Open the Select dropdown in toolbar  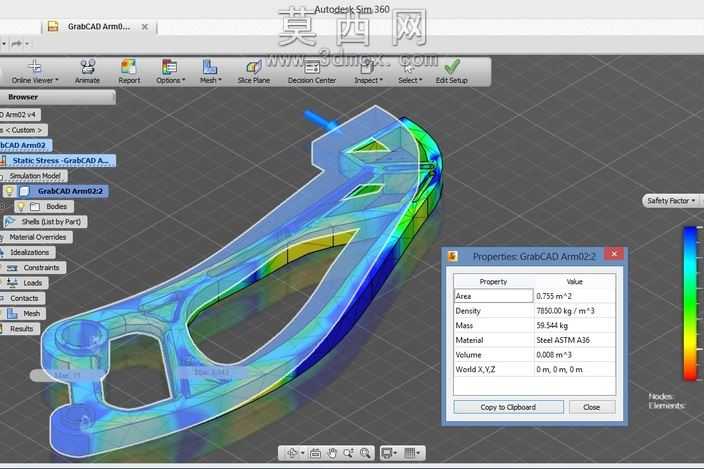pos(410,71)
